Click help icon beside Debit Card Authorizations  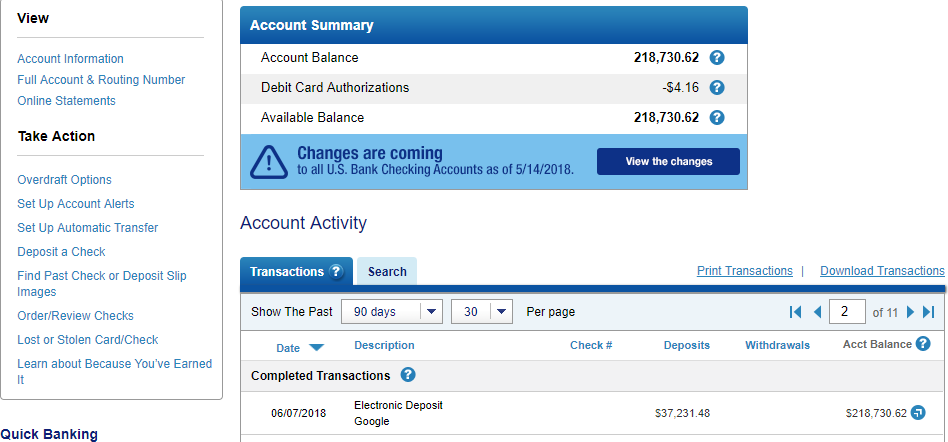[716, 88]
